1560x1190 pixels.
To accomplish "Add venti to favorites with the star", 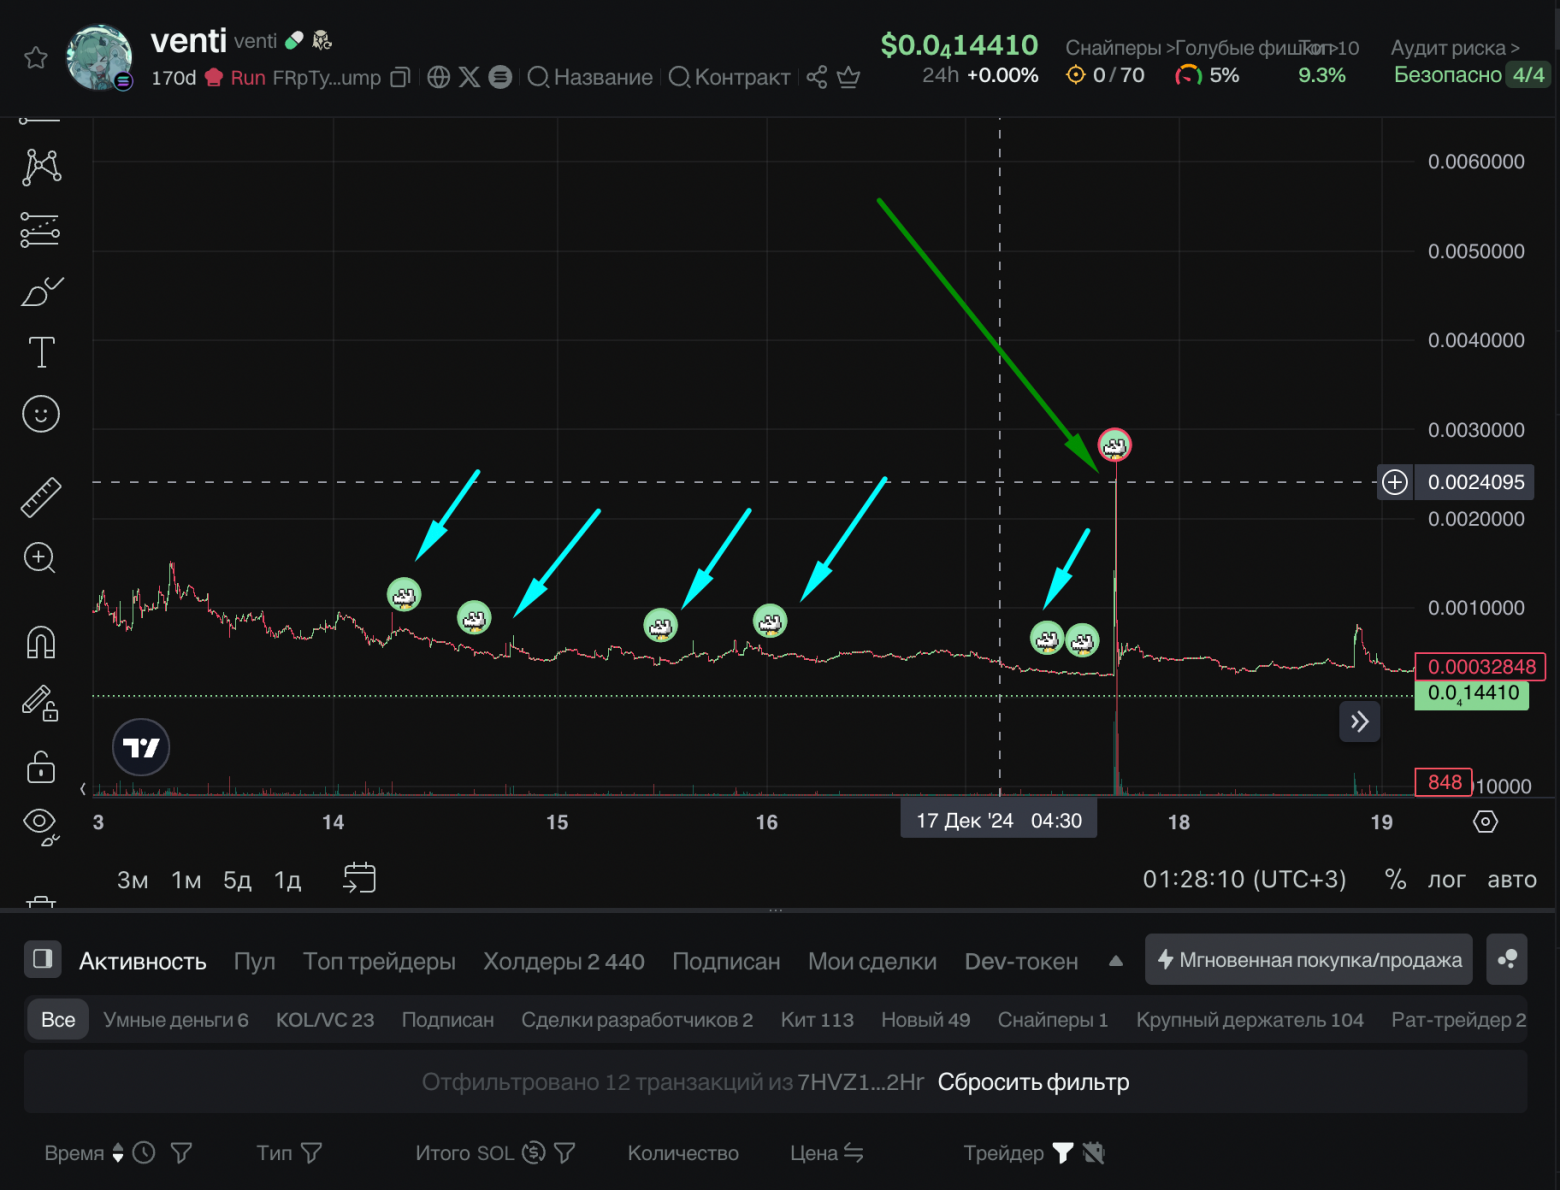I will (36, 58).
